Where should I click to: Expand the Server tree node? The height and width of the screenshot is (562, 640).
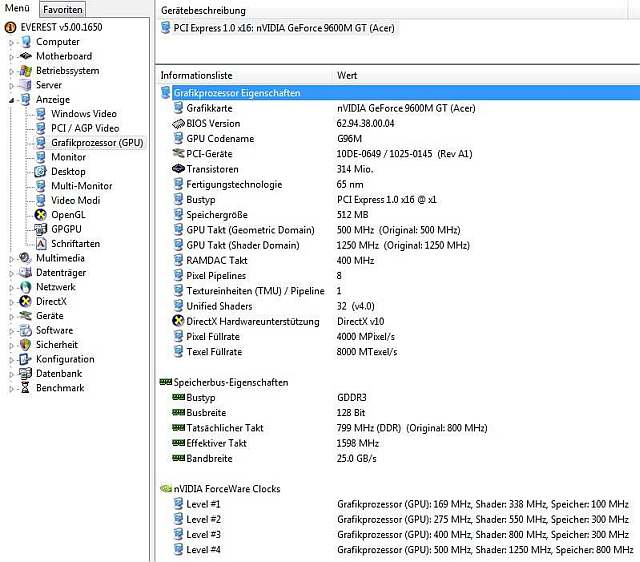coord(11,85)
